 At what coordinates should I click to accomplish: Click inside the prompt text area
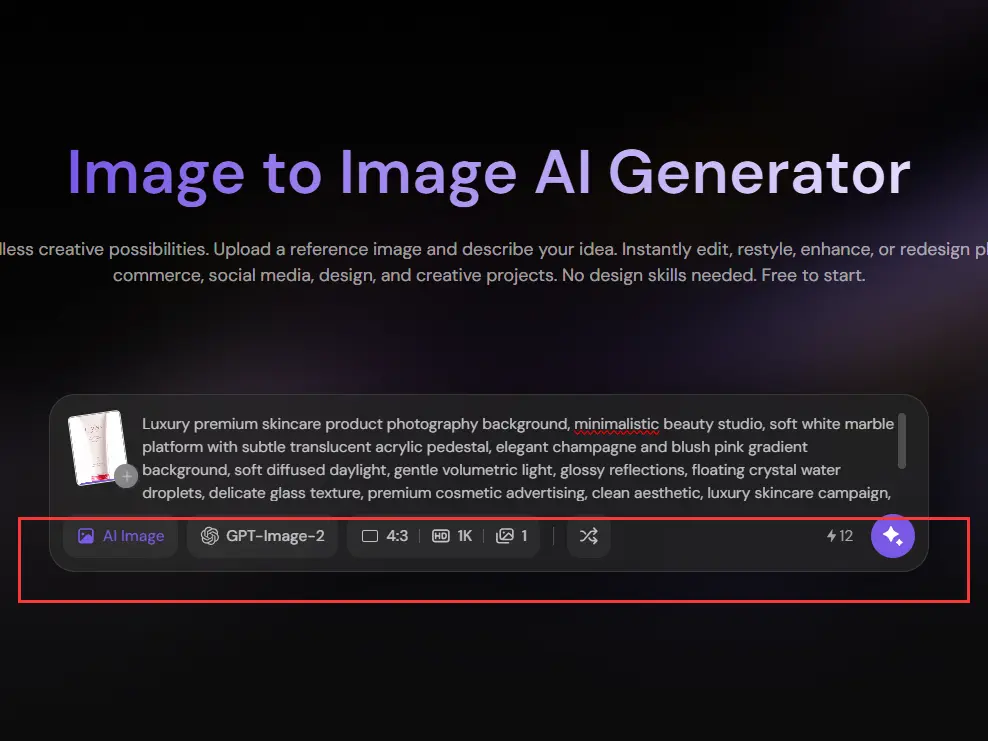(517, 458)
